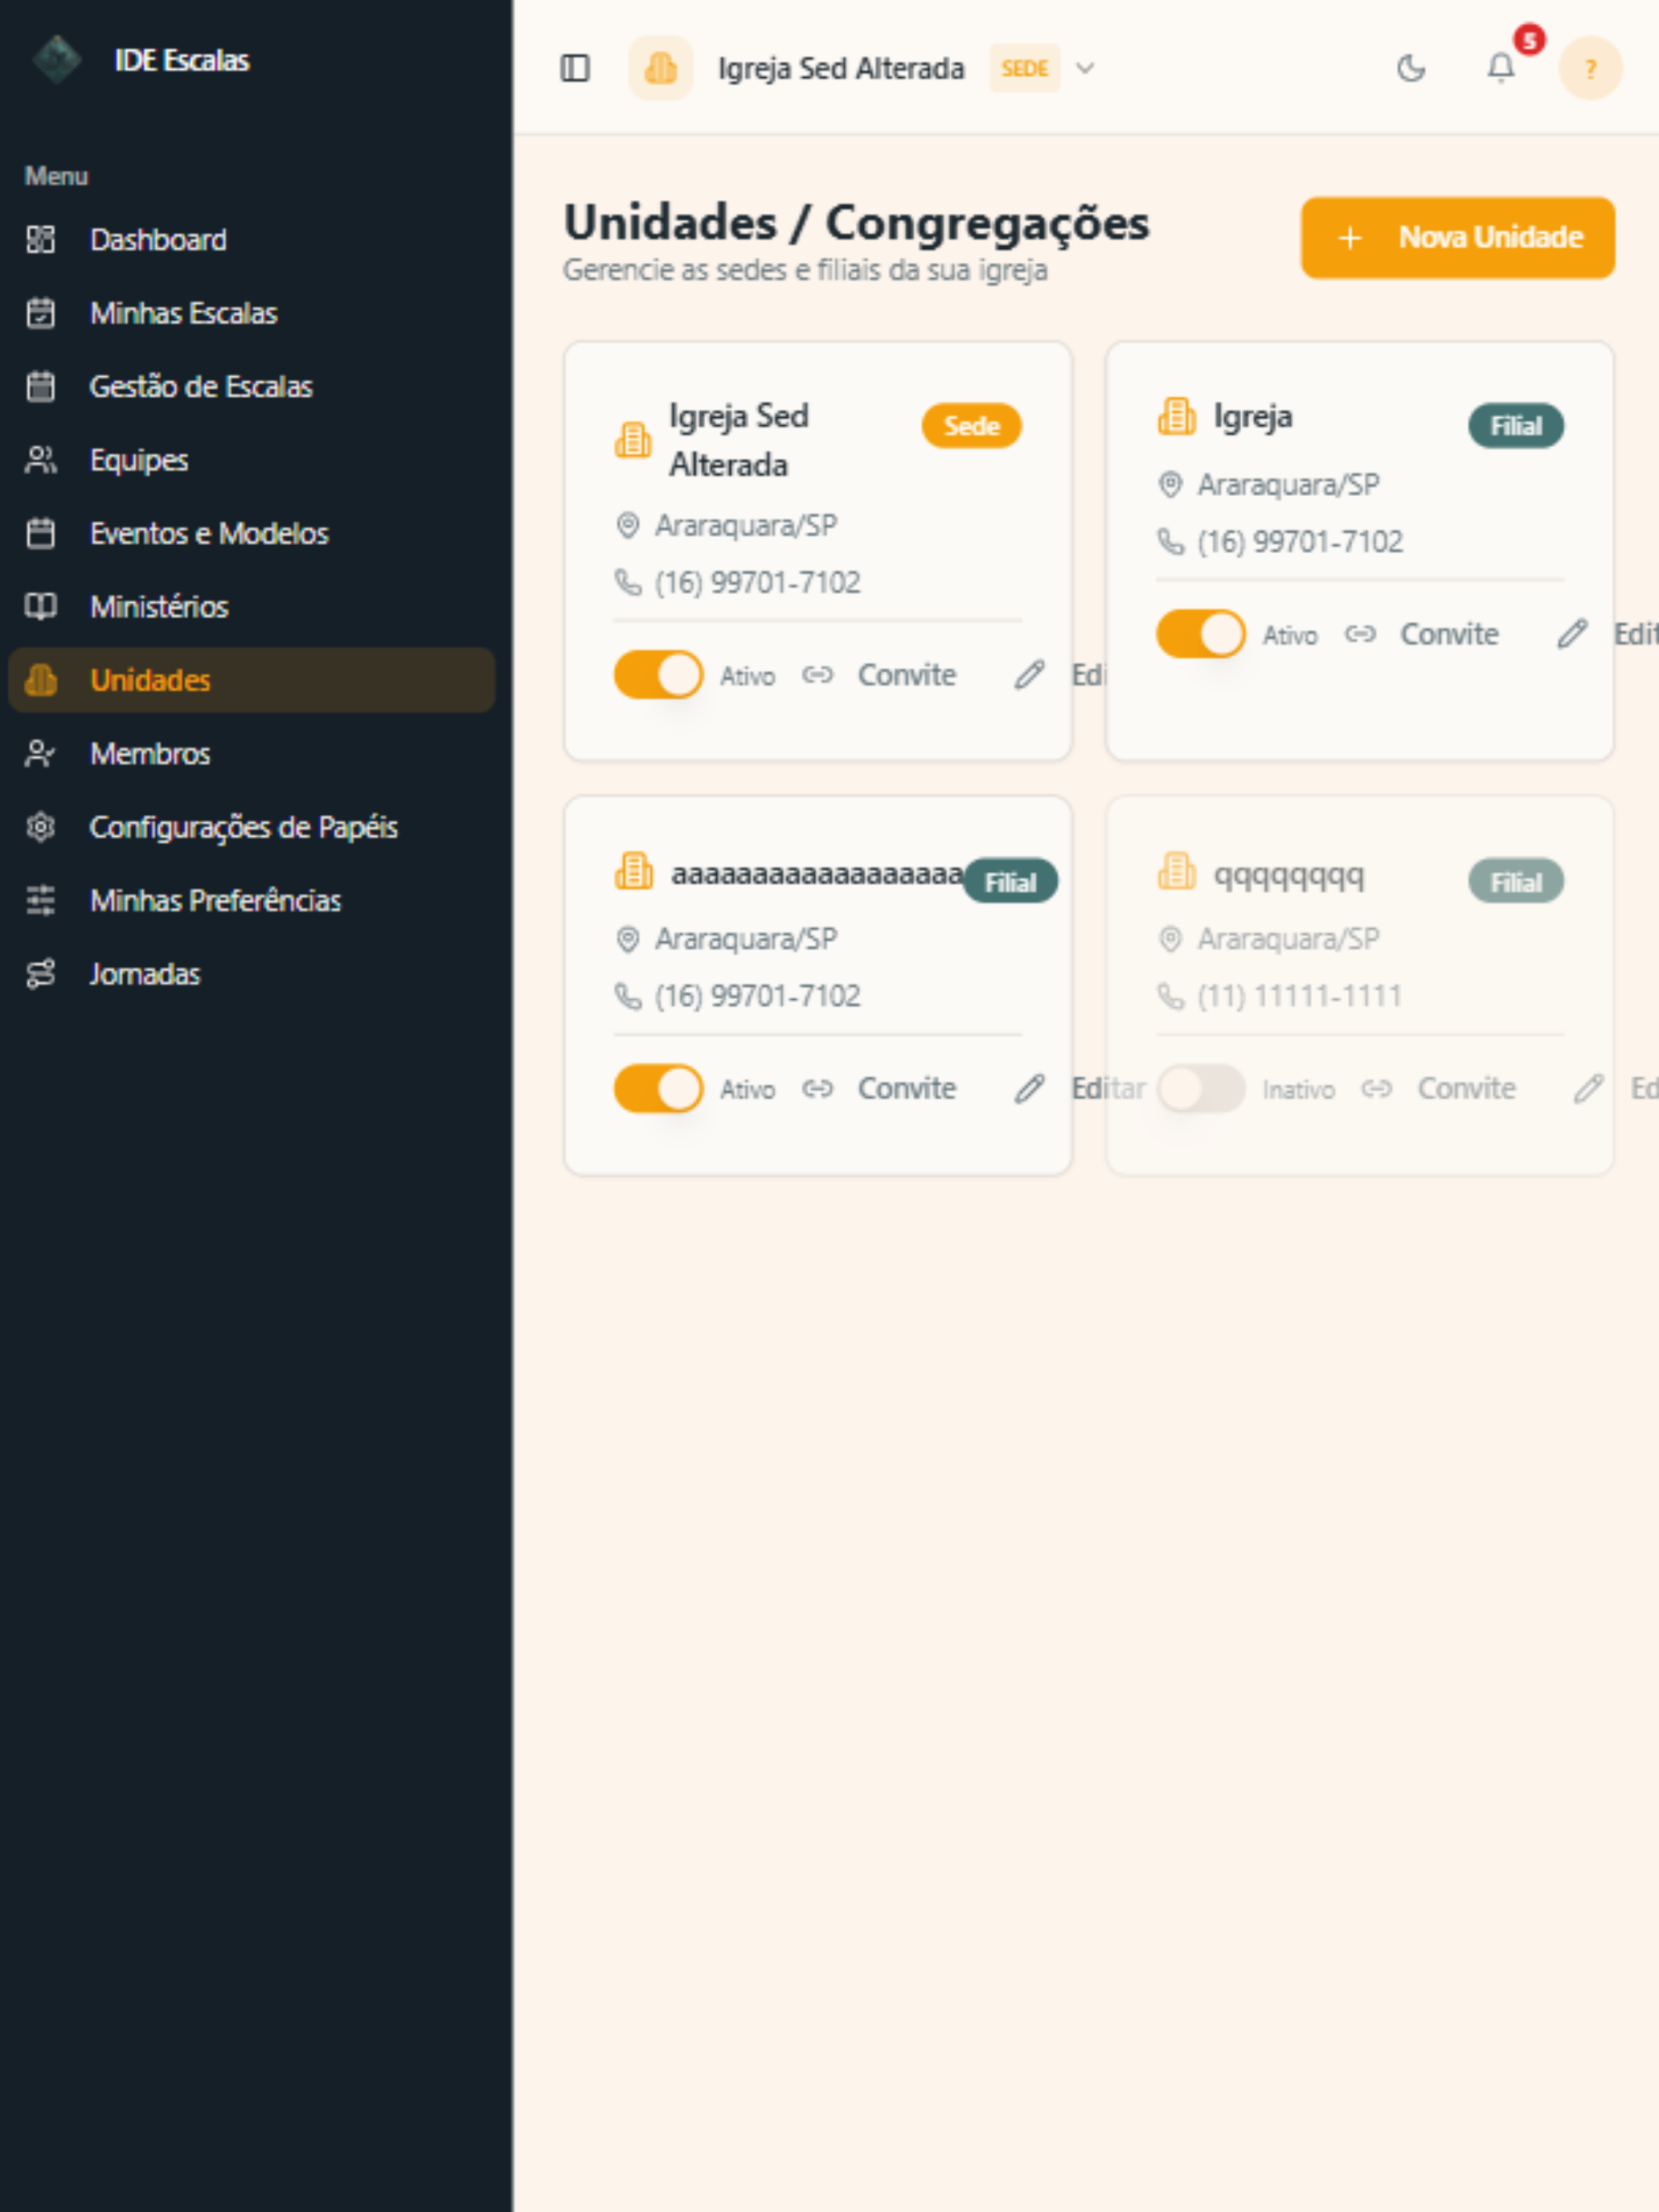This screenshot has height=2212, width=1659.
Task: Click Convite on Igreja Sed Alterada card
Action: pos(906,675)
